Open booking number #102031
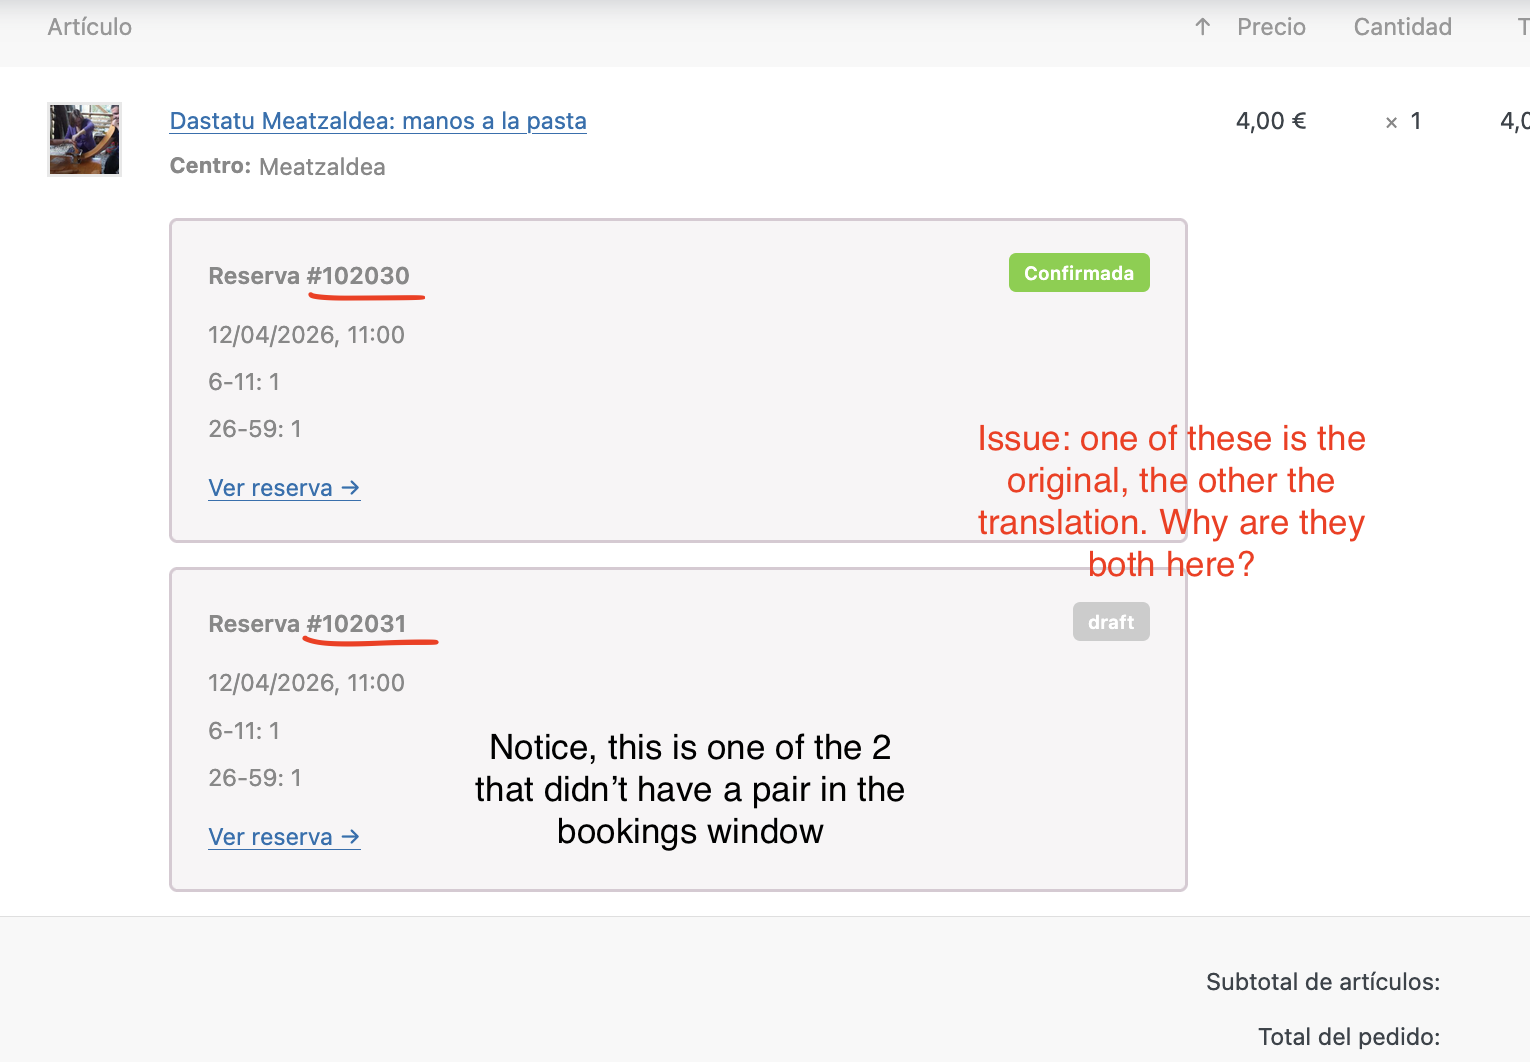Screen dimensions: 1530x1062 [x=357, y=624]
